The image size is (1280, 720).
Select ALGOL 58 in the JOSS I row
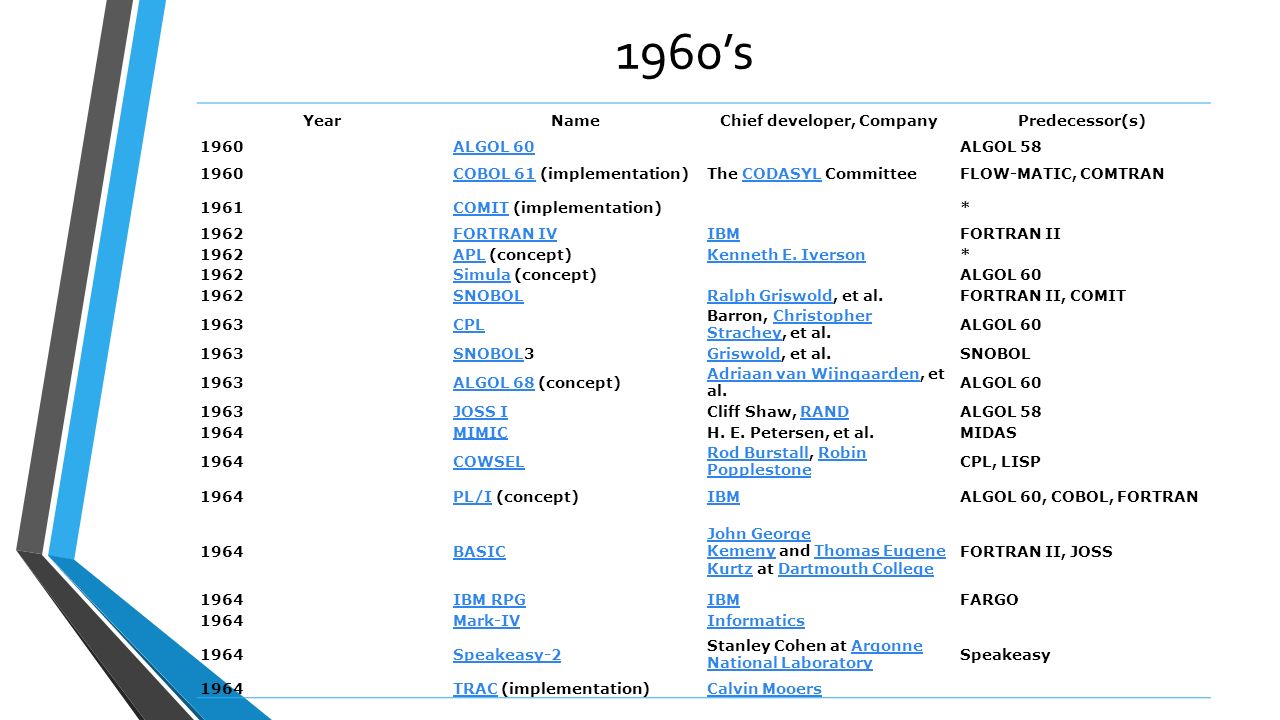[1001, 412]
